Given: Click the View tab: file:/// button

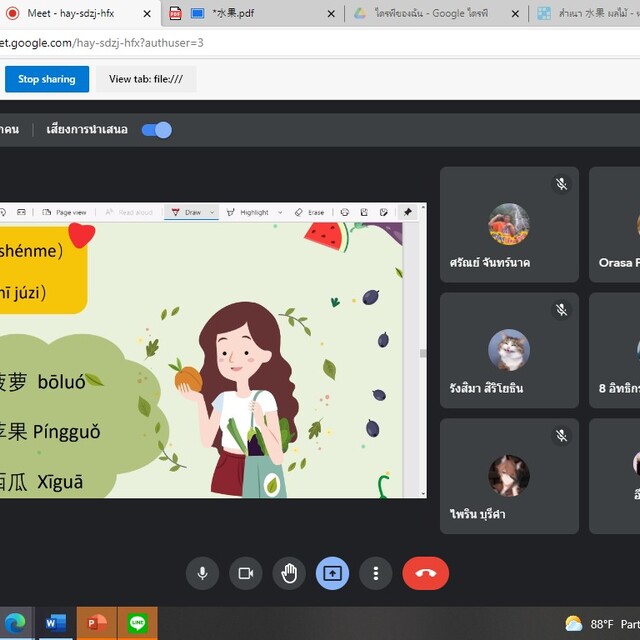Looking at the screenshot, I should point(146,79).
